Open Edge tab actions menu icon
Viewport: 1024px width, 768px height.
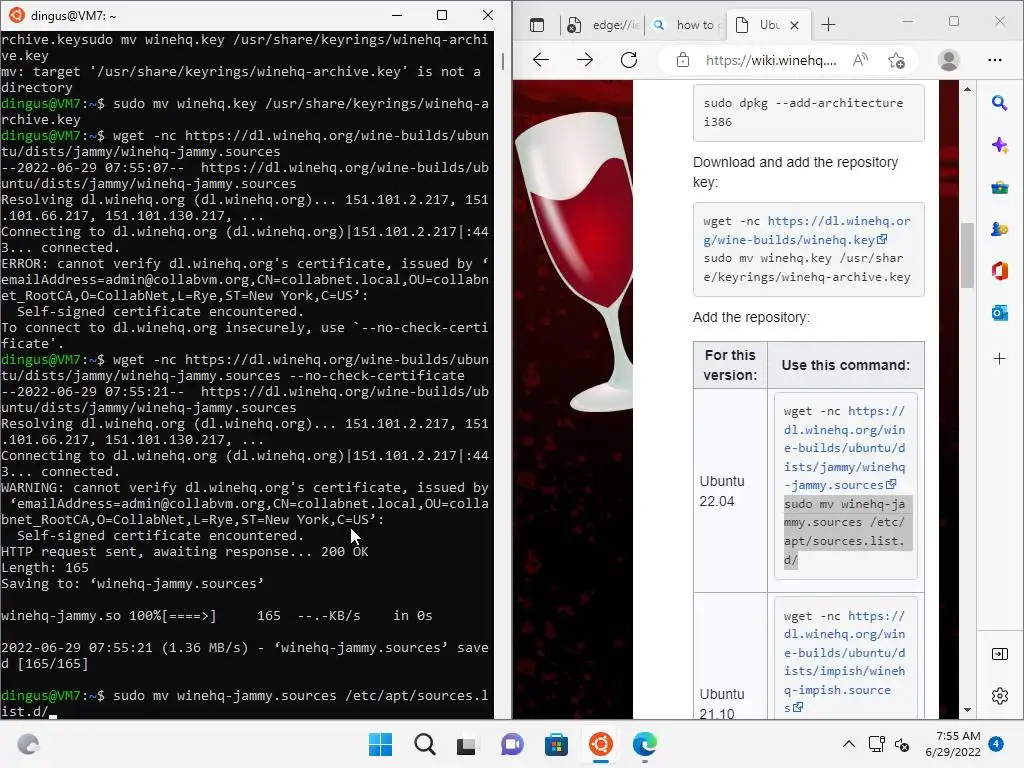tap(537, 25)
